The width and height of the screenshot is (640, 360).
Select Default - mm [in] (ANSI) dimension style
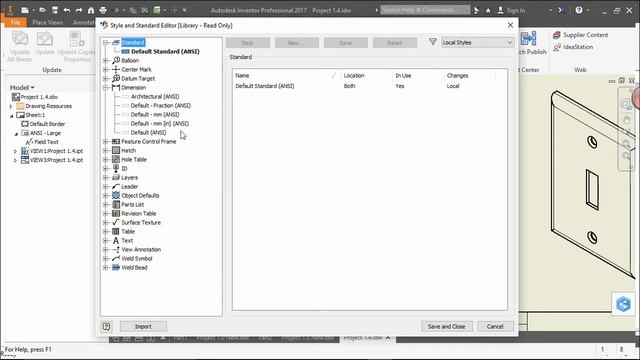point(160,123)
